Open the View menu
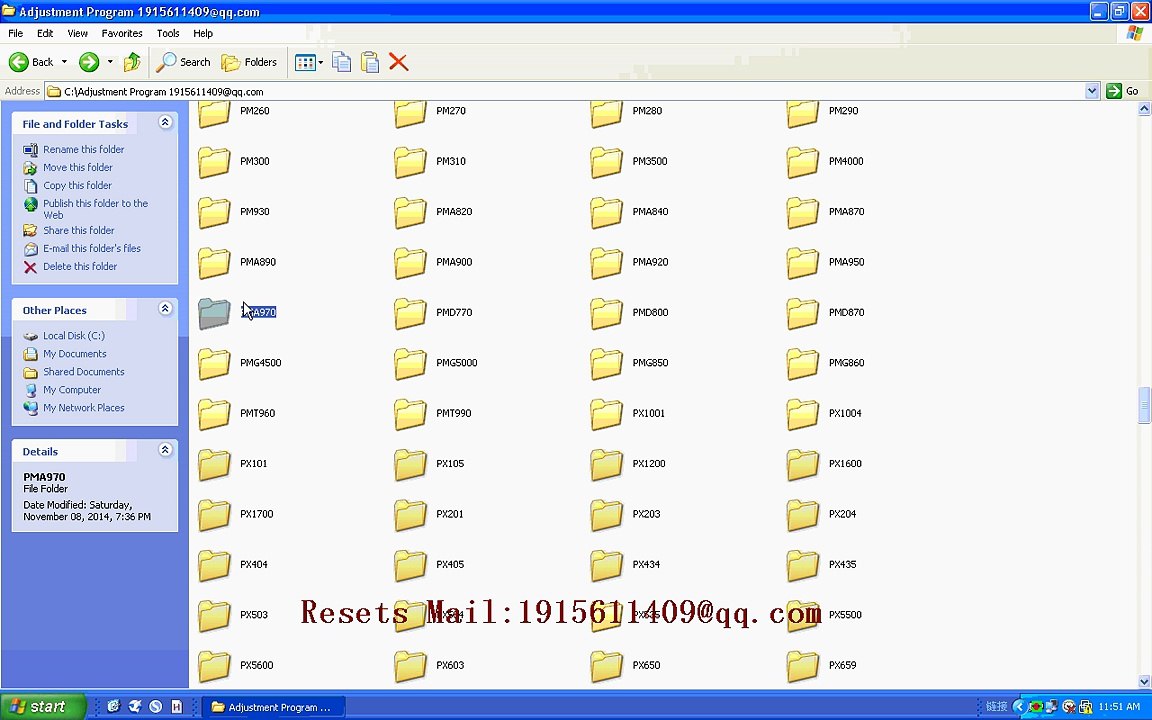The width and height of the screenshot is (1152, 720). pyautogui.click(x=77, y=33)
